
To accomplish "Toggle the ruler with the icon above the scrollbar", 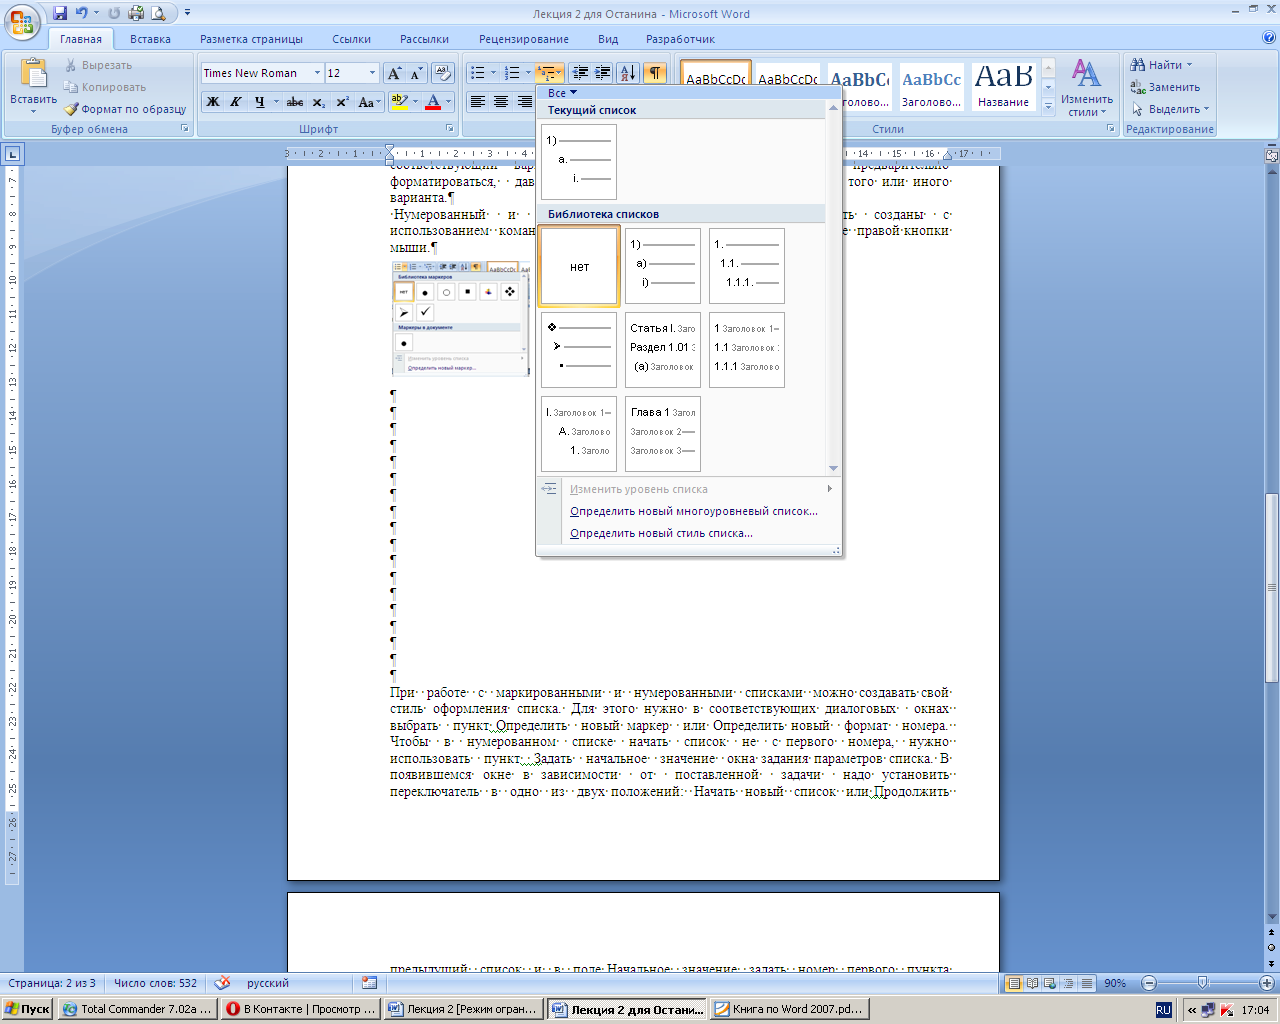I will (1272, 156).
